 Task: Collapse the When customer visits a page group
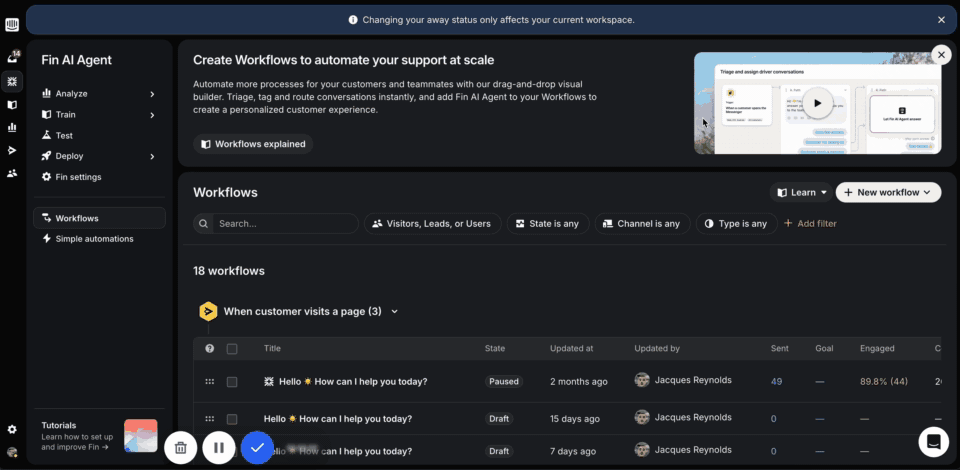click(395, 311)
